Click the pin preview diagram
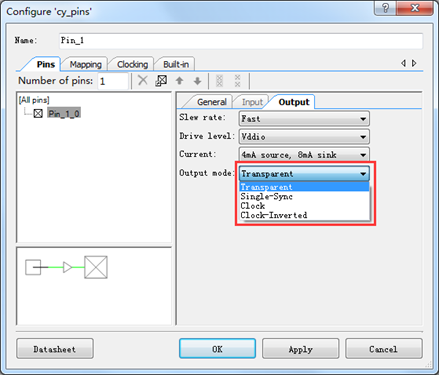 coord(67,267)
